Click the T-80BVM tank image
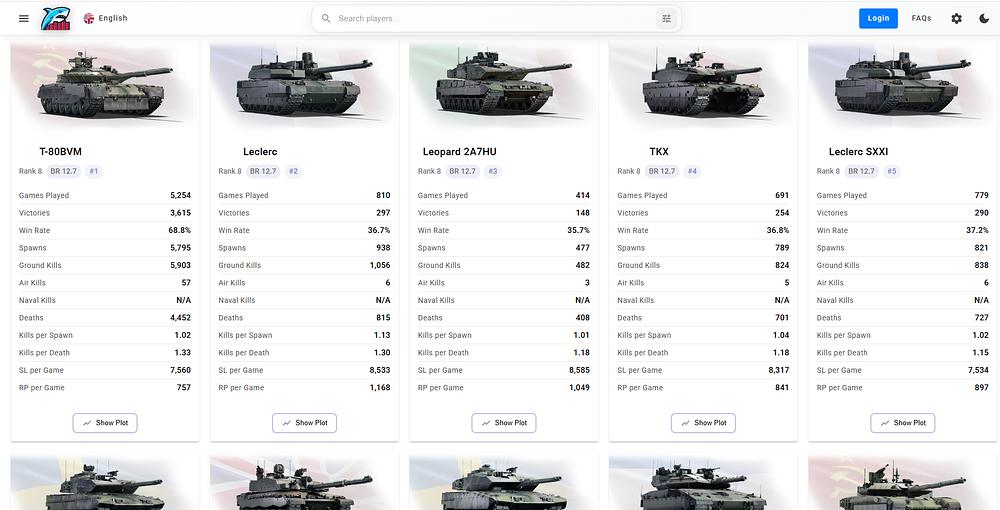1000x510 pixels. (105, 86)
